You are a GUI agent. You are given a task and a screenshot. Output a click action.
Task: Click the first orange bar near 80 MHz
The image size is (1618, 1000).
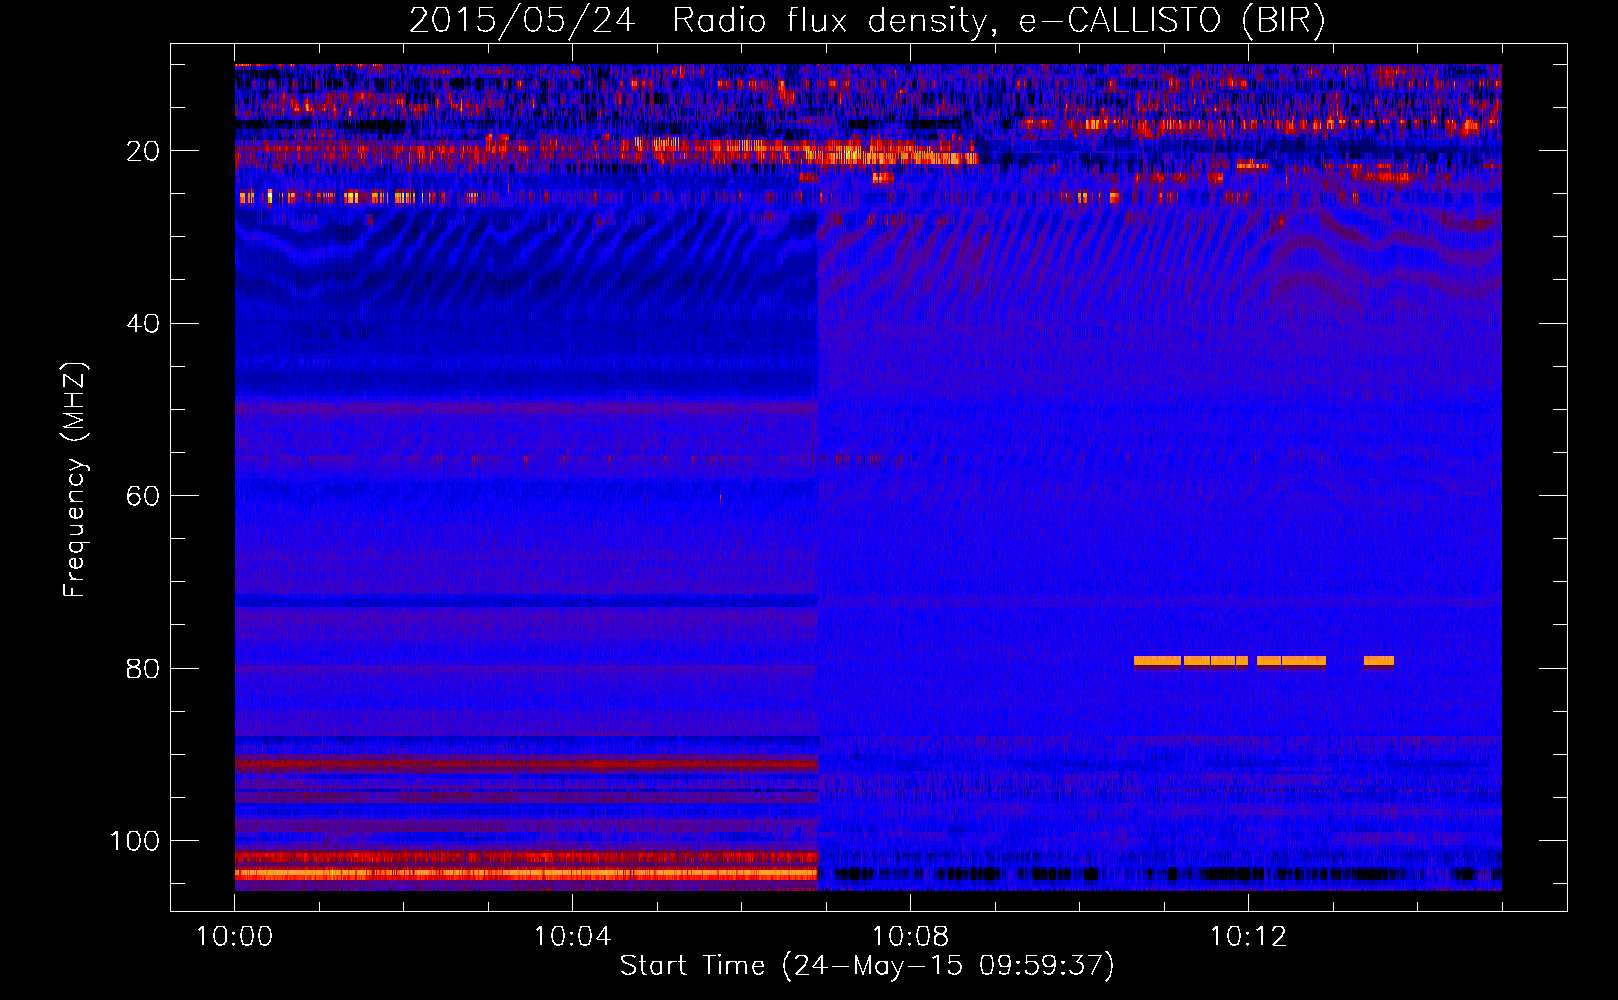pos(1157,661)
